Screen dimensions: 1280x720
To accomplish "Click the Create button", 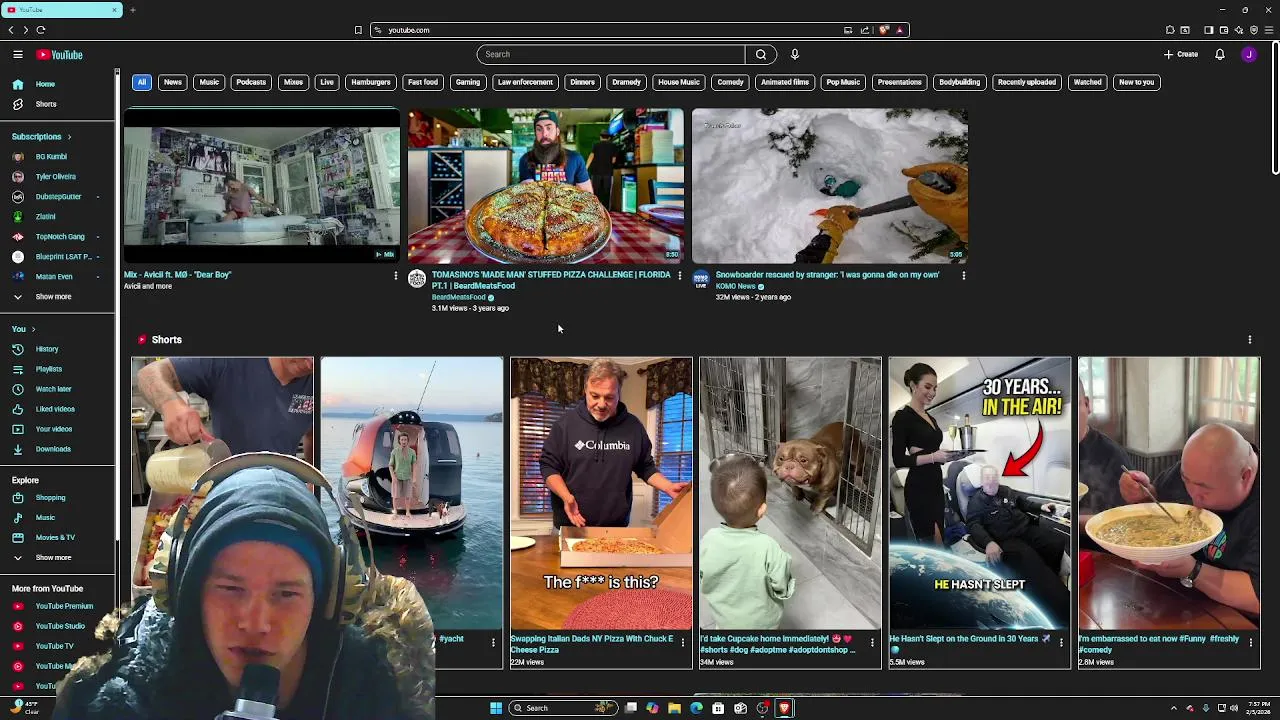I will coord(1181,54).
